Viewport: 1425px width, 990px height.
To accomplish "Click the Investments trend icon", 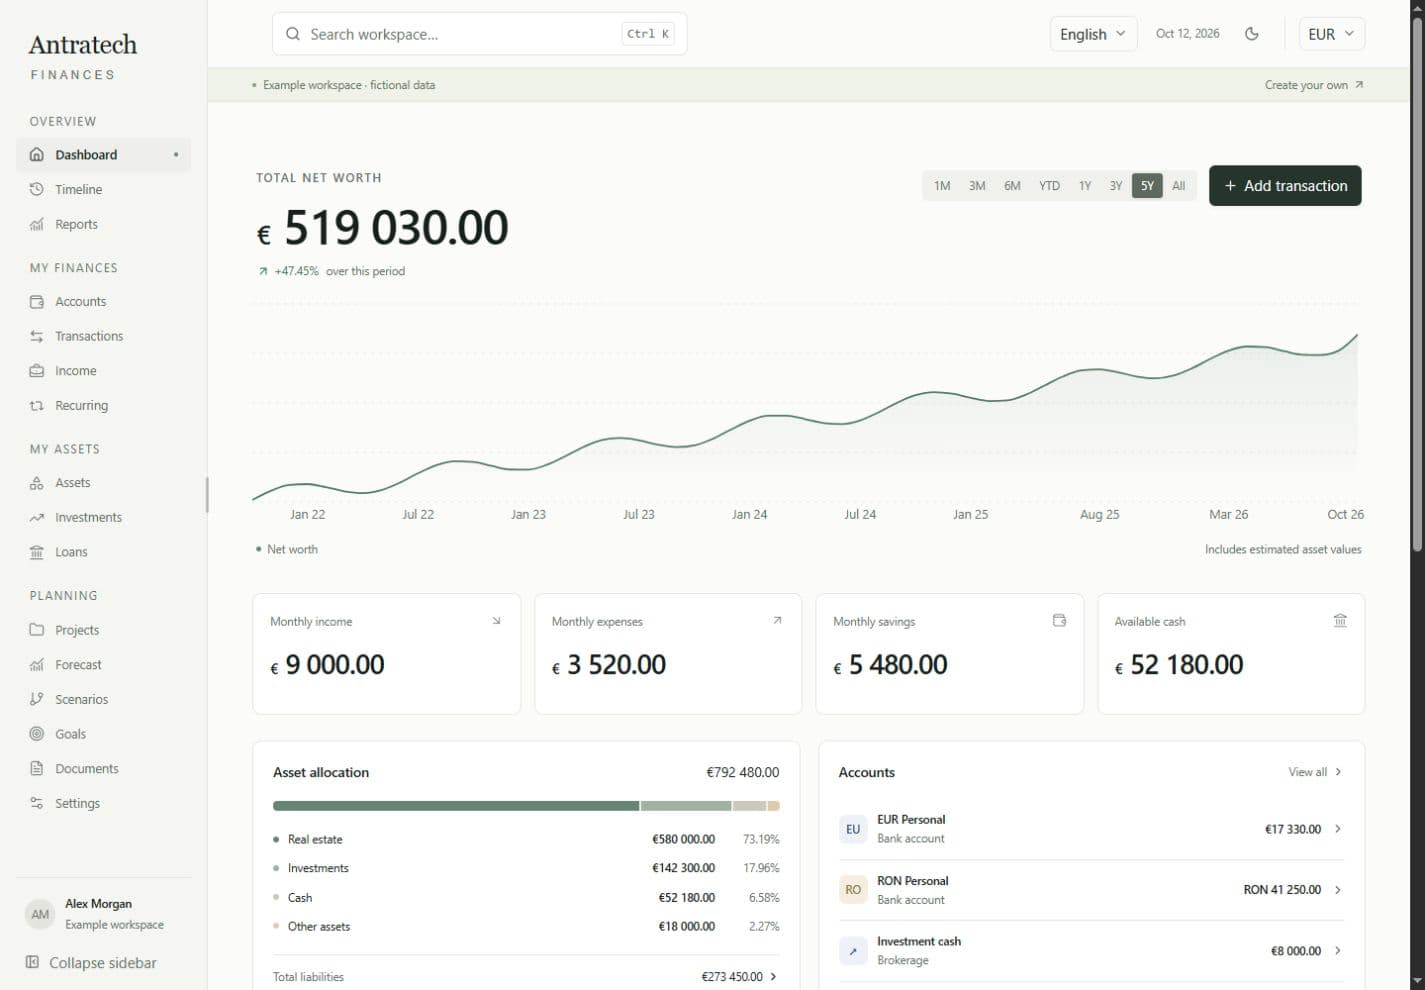I will (x=37, y=517).
